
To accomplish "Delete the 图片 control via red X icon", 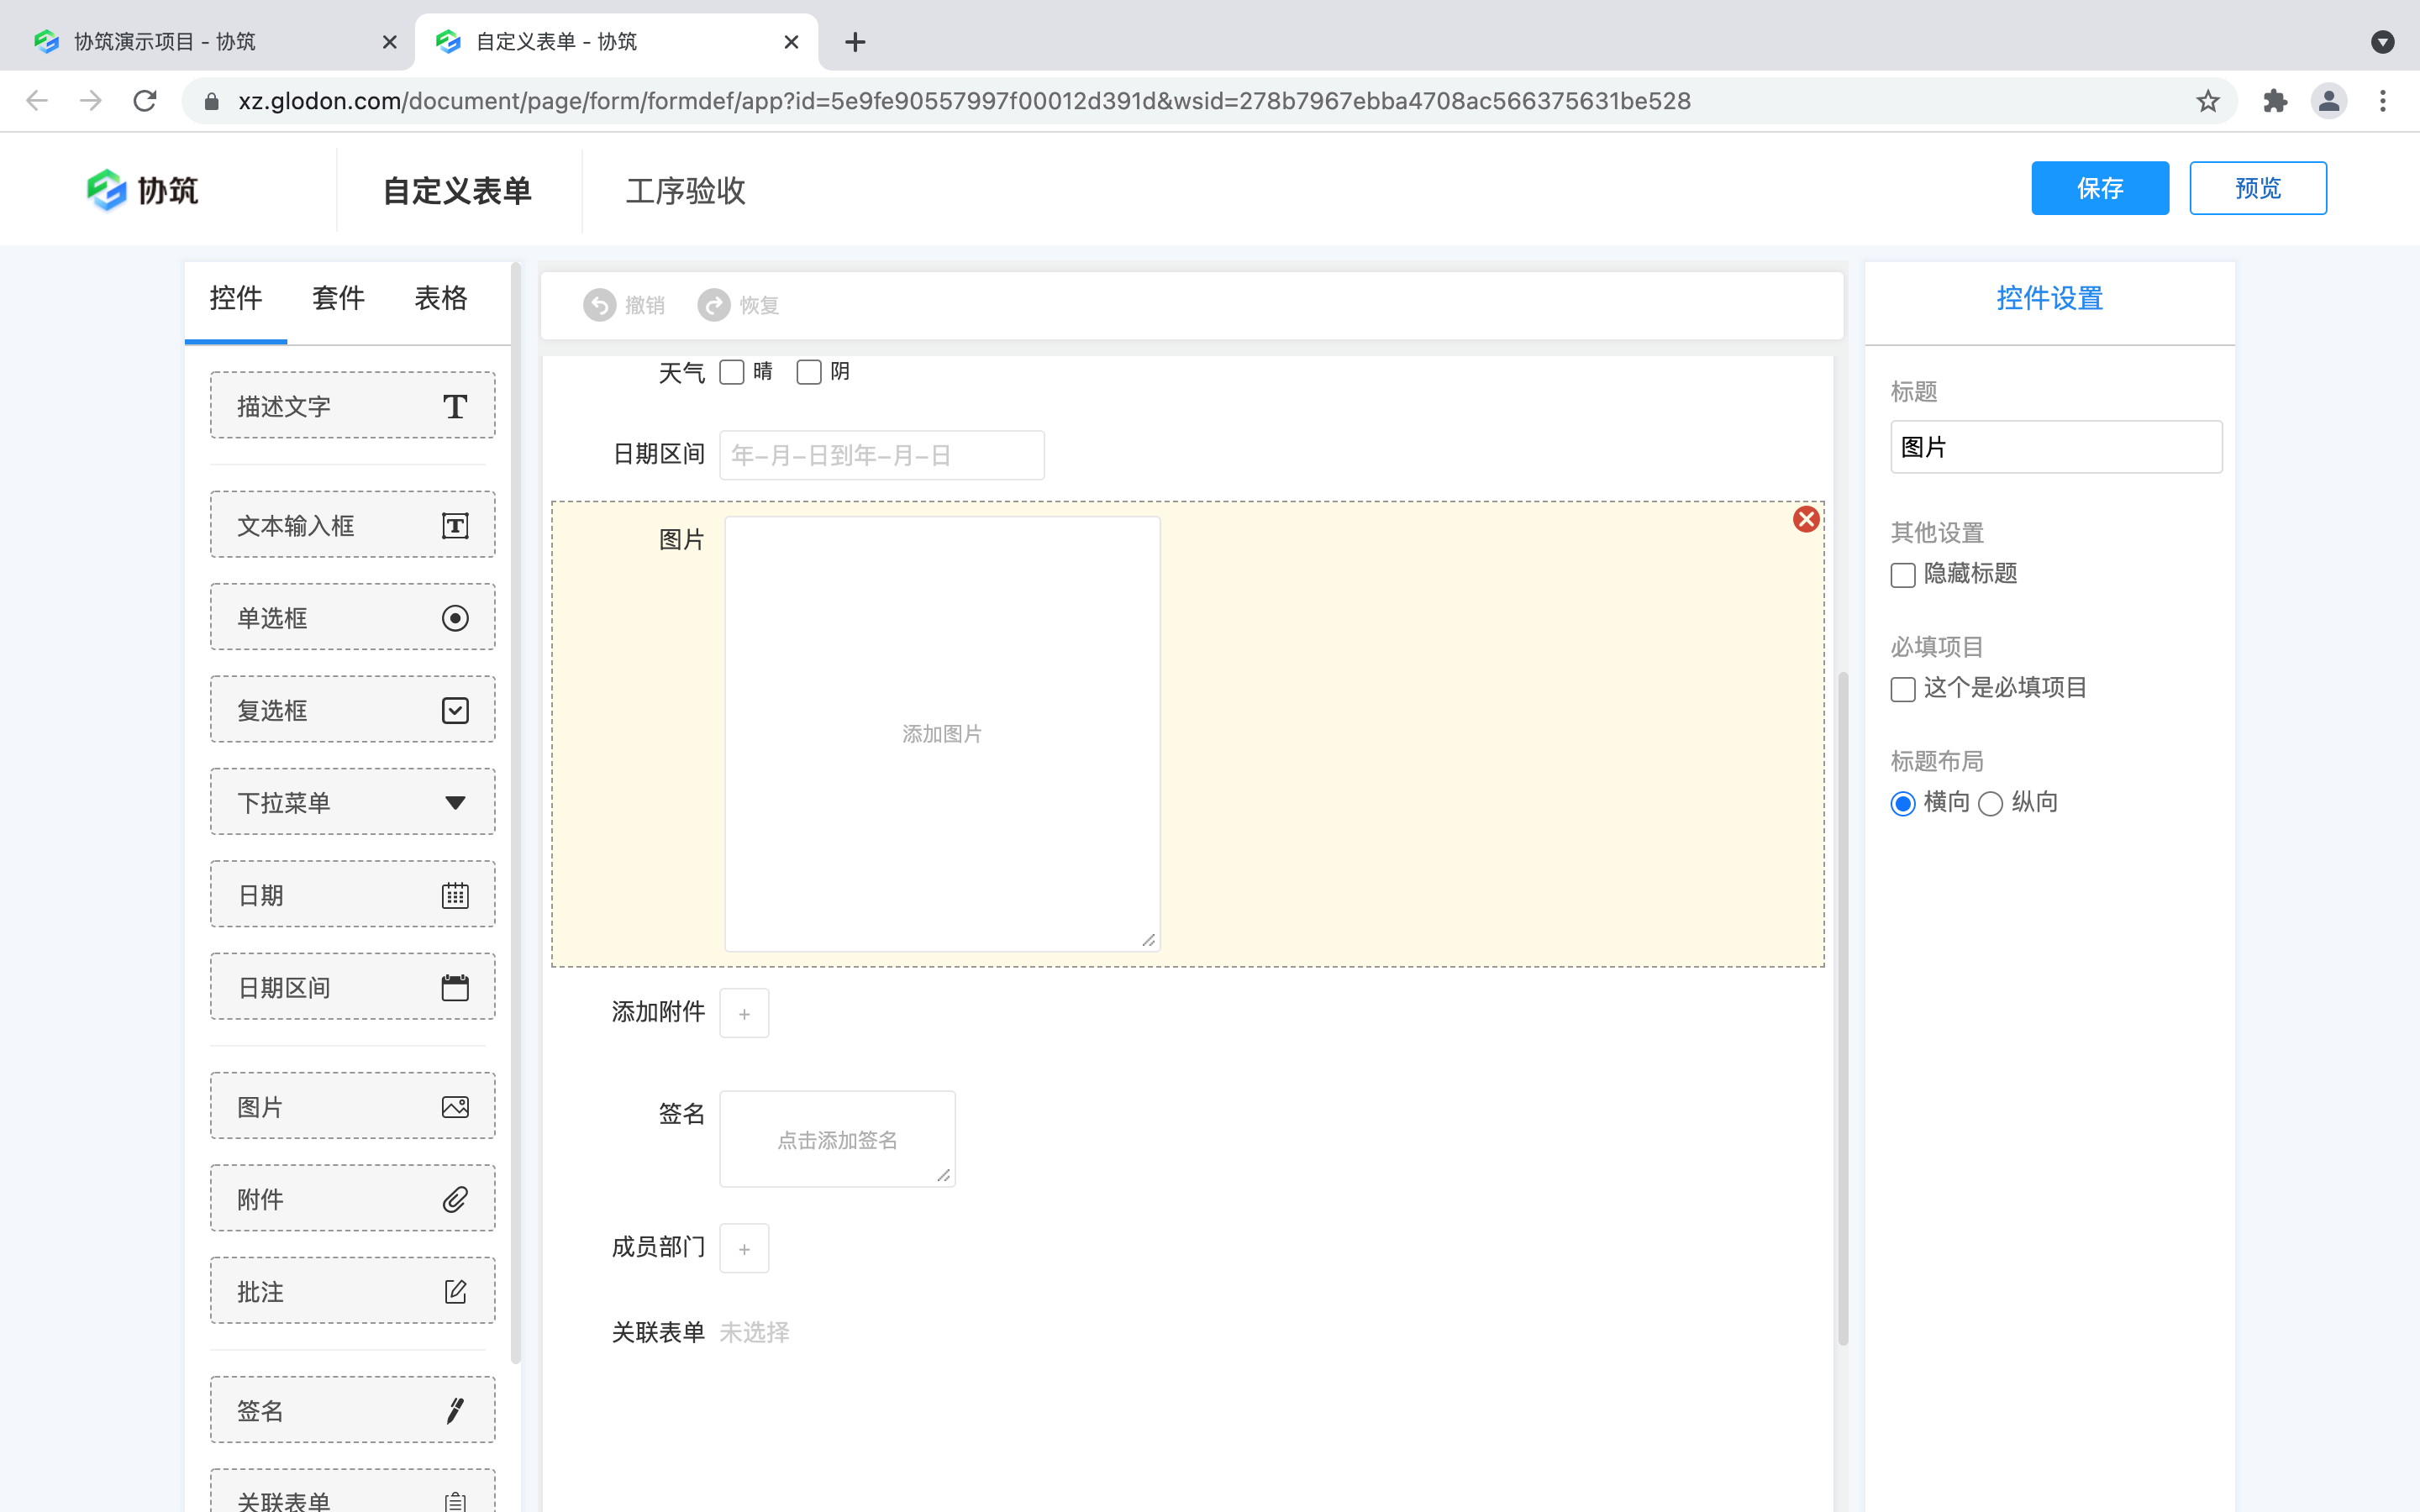I will click(1805, 519).
